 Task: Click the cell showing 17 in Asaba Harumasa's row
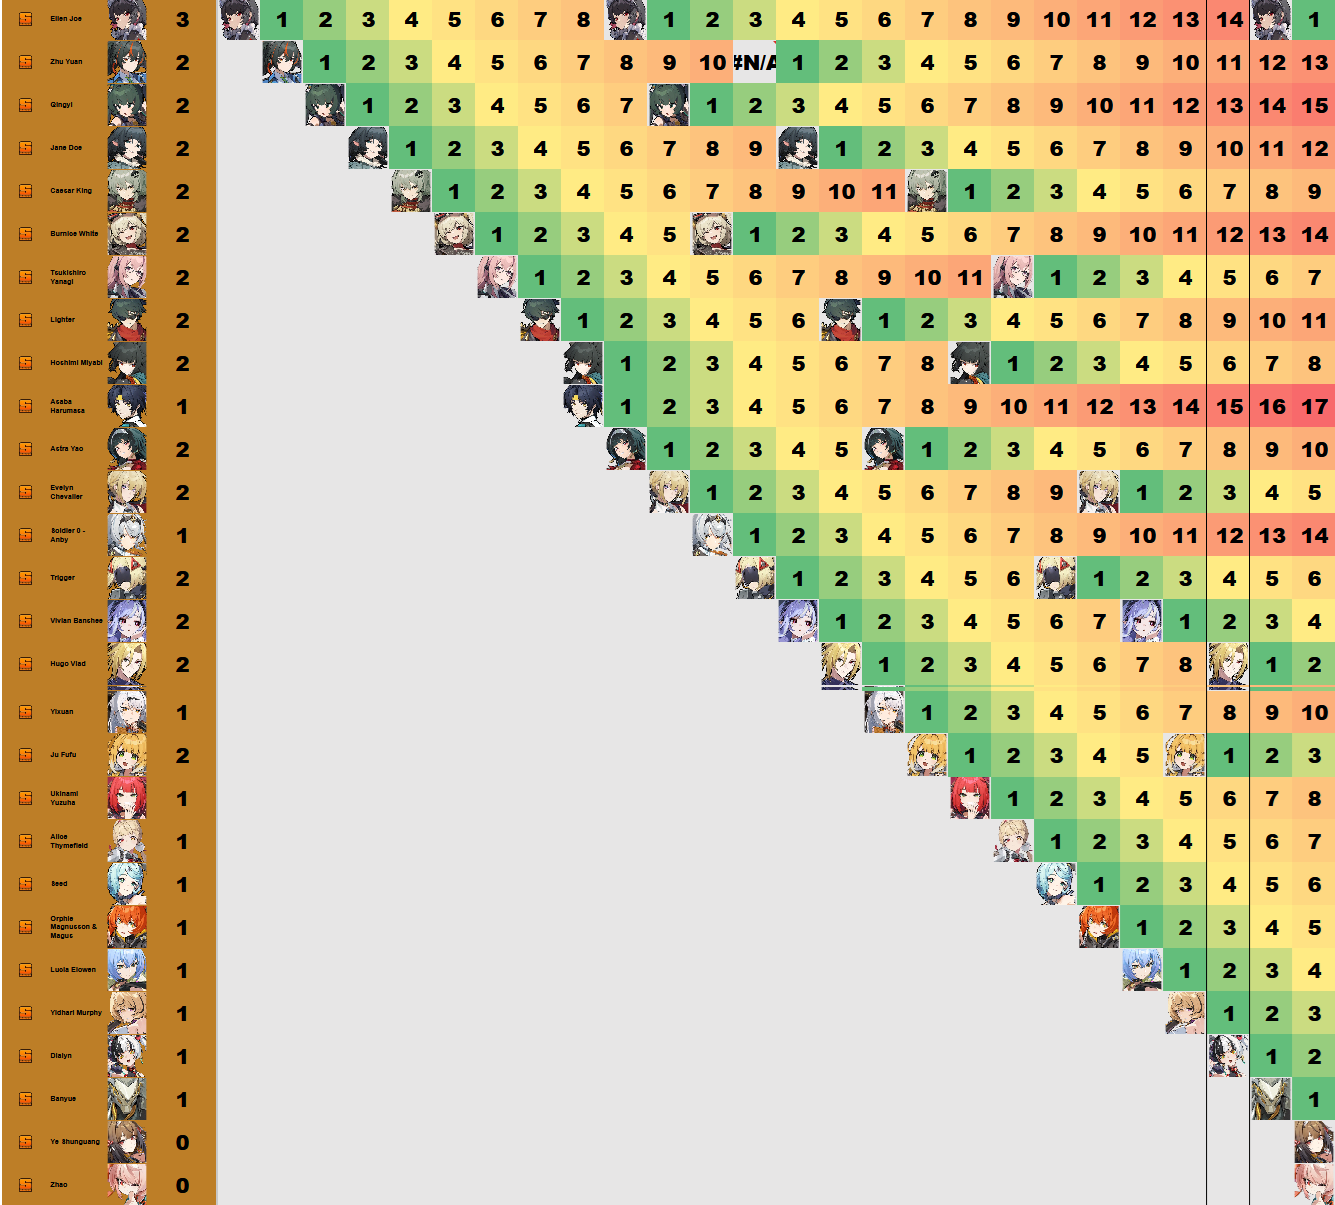(x=1314, y=406)
